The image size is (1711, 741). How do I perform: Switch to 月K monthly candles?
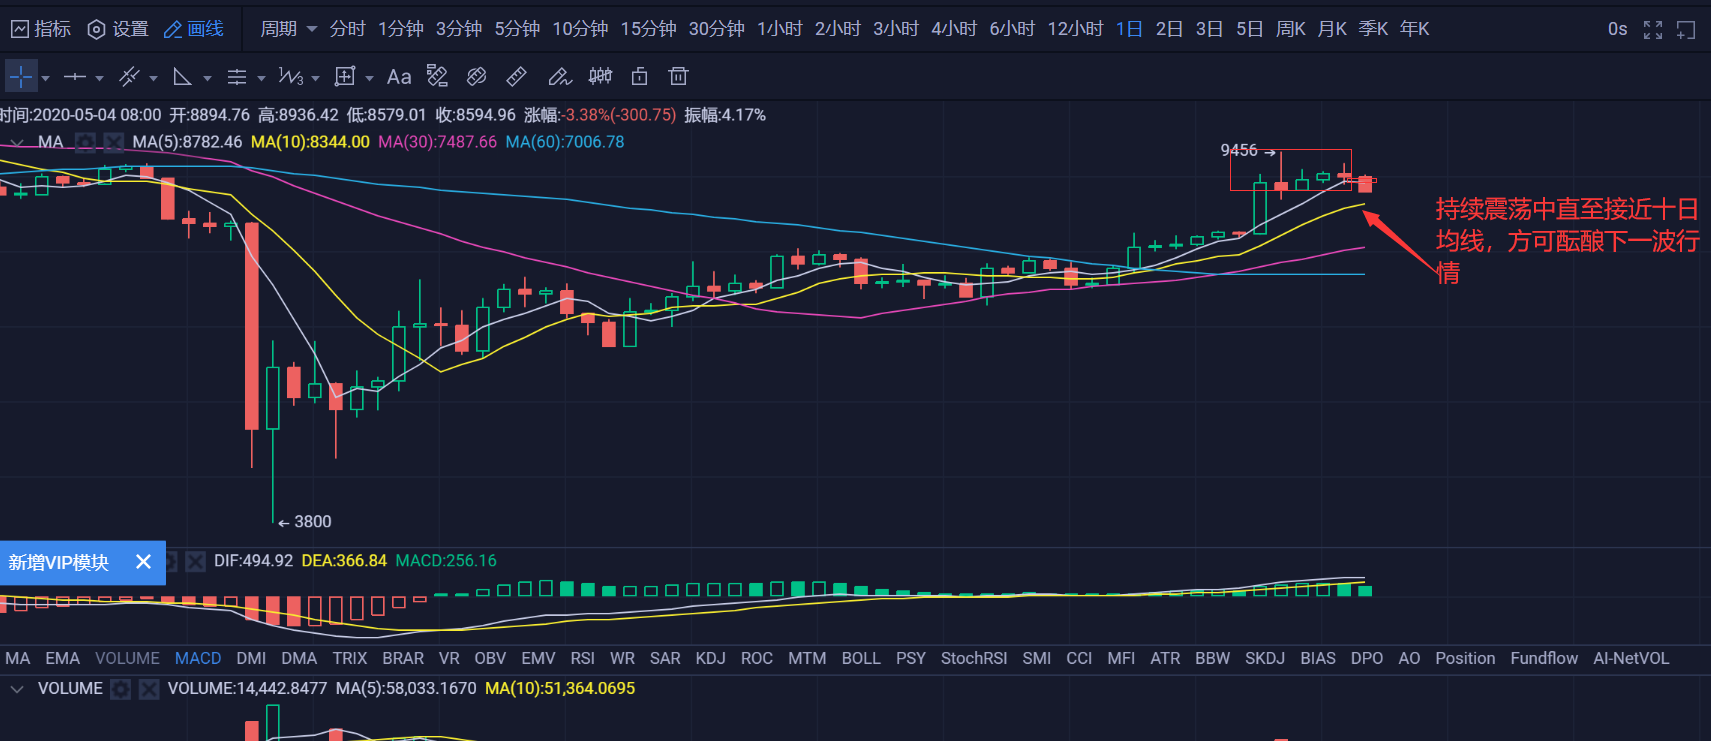(x=1332, y=29)
